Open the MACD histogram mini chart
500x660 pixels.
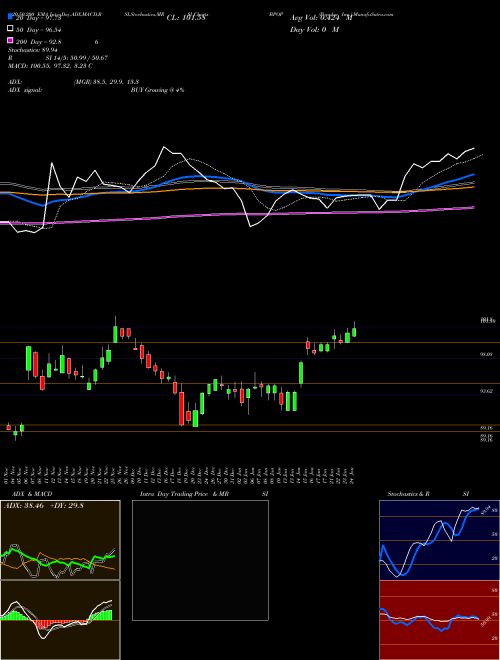pyautogui.click(x=60, y=620)
